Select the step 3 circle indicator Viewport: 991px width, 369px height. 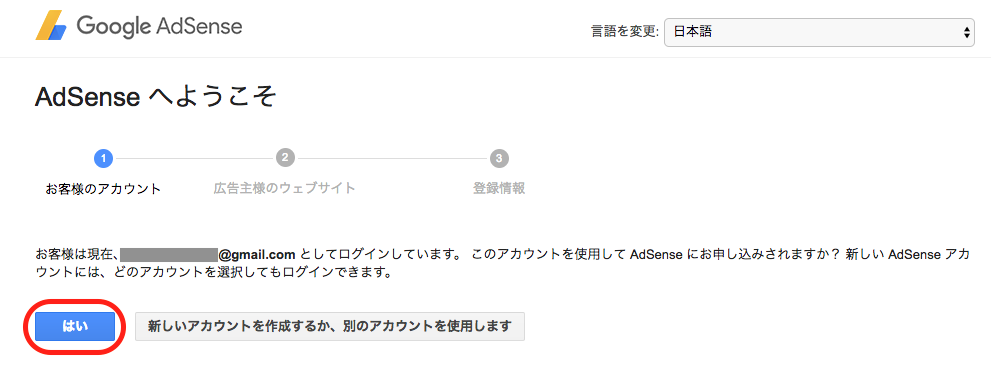pyautogui.click(x=499, y=158)
